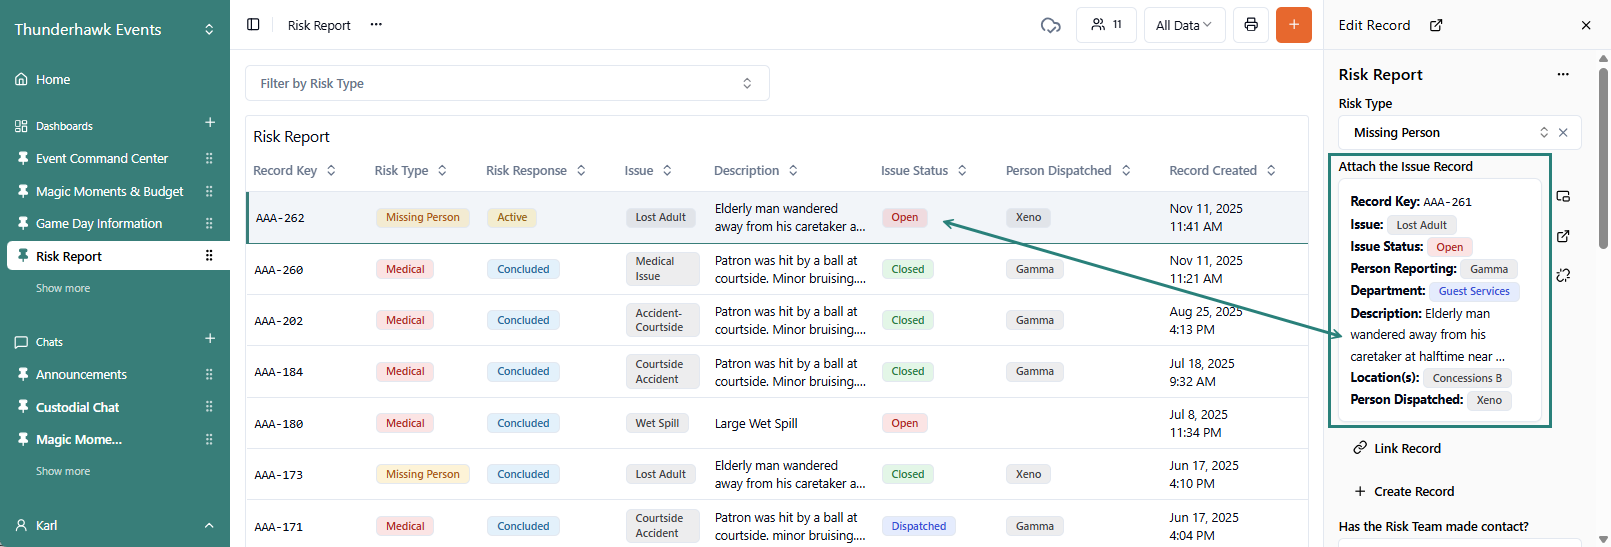
Task: Print the Risk Report
Action: [x=1250, y=25]
